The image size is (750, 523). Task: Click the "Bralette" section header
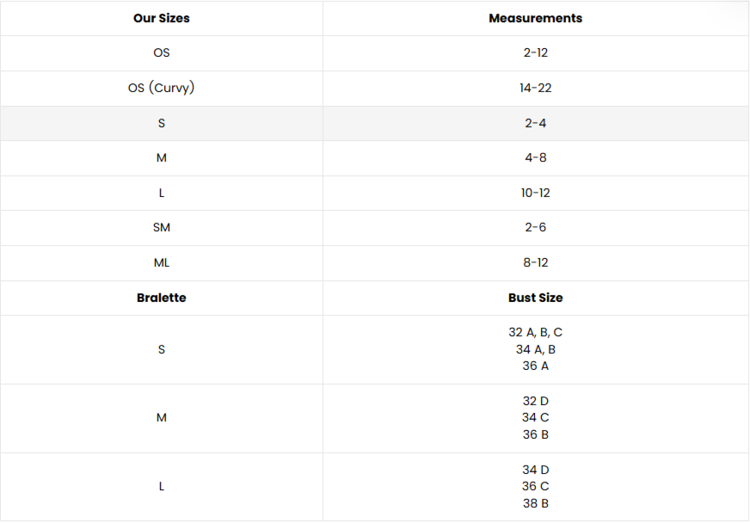tap(161, 298)
